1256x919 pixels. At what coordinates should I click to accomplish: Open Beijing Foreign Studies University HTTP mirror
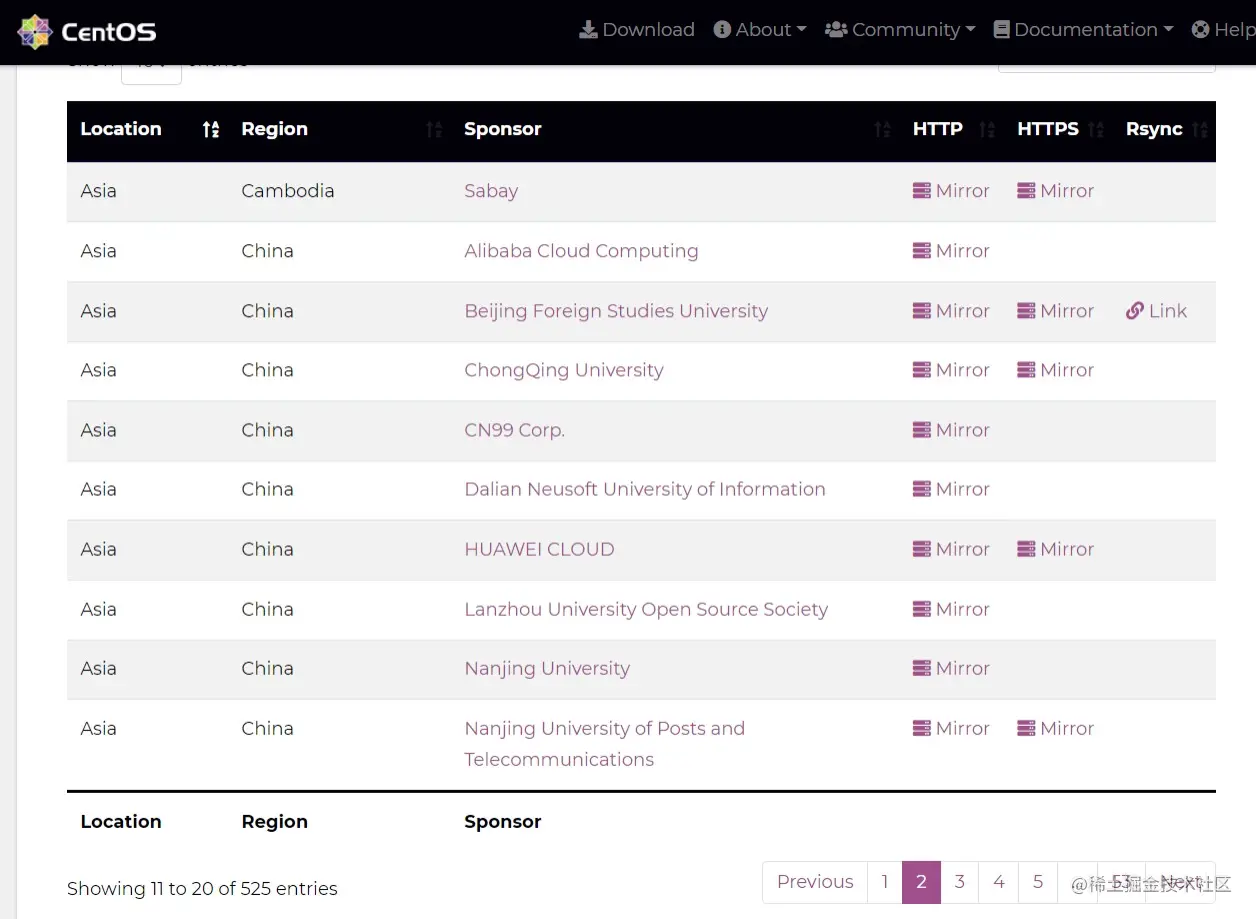pyautogui.click(x=951, y=311)
